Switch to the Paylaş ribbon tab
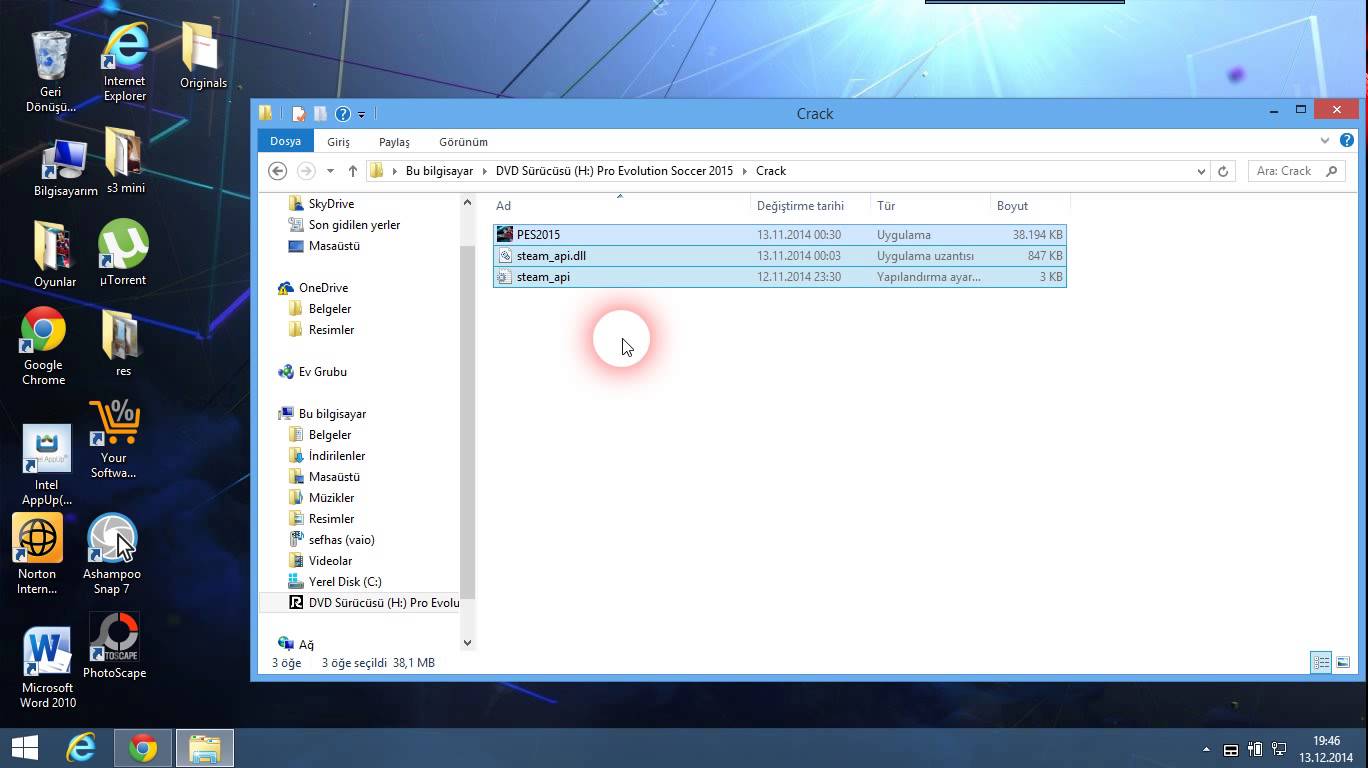Image resolution: width=1368 pixels, height=768 pixels. (x=394, y=142)
